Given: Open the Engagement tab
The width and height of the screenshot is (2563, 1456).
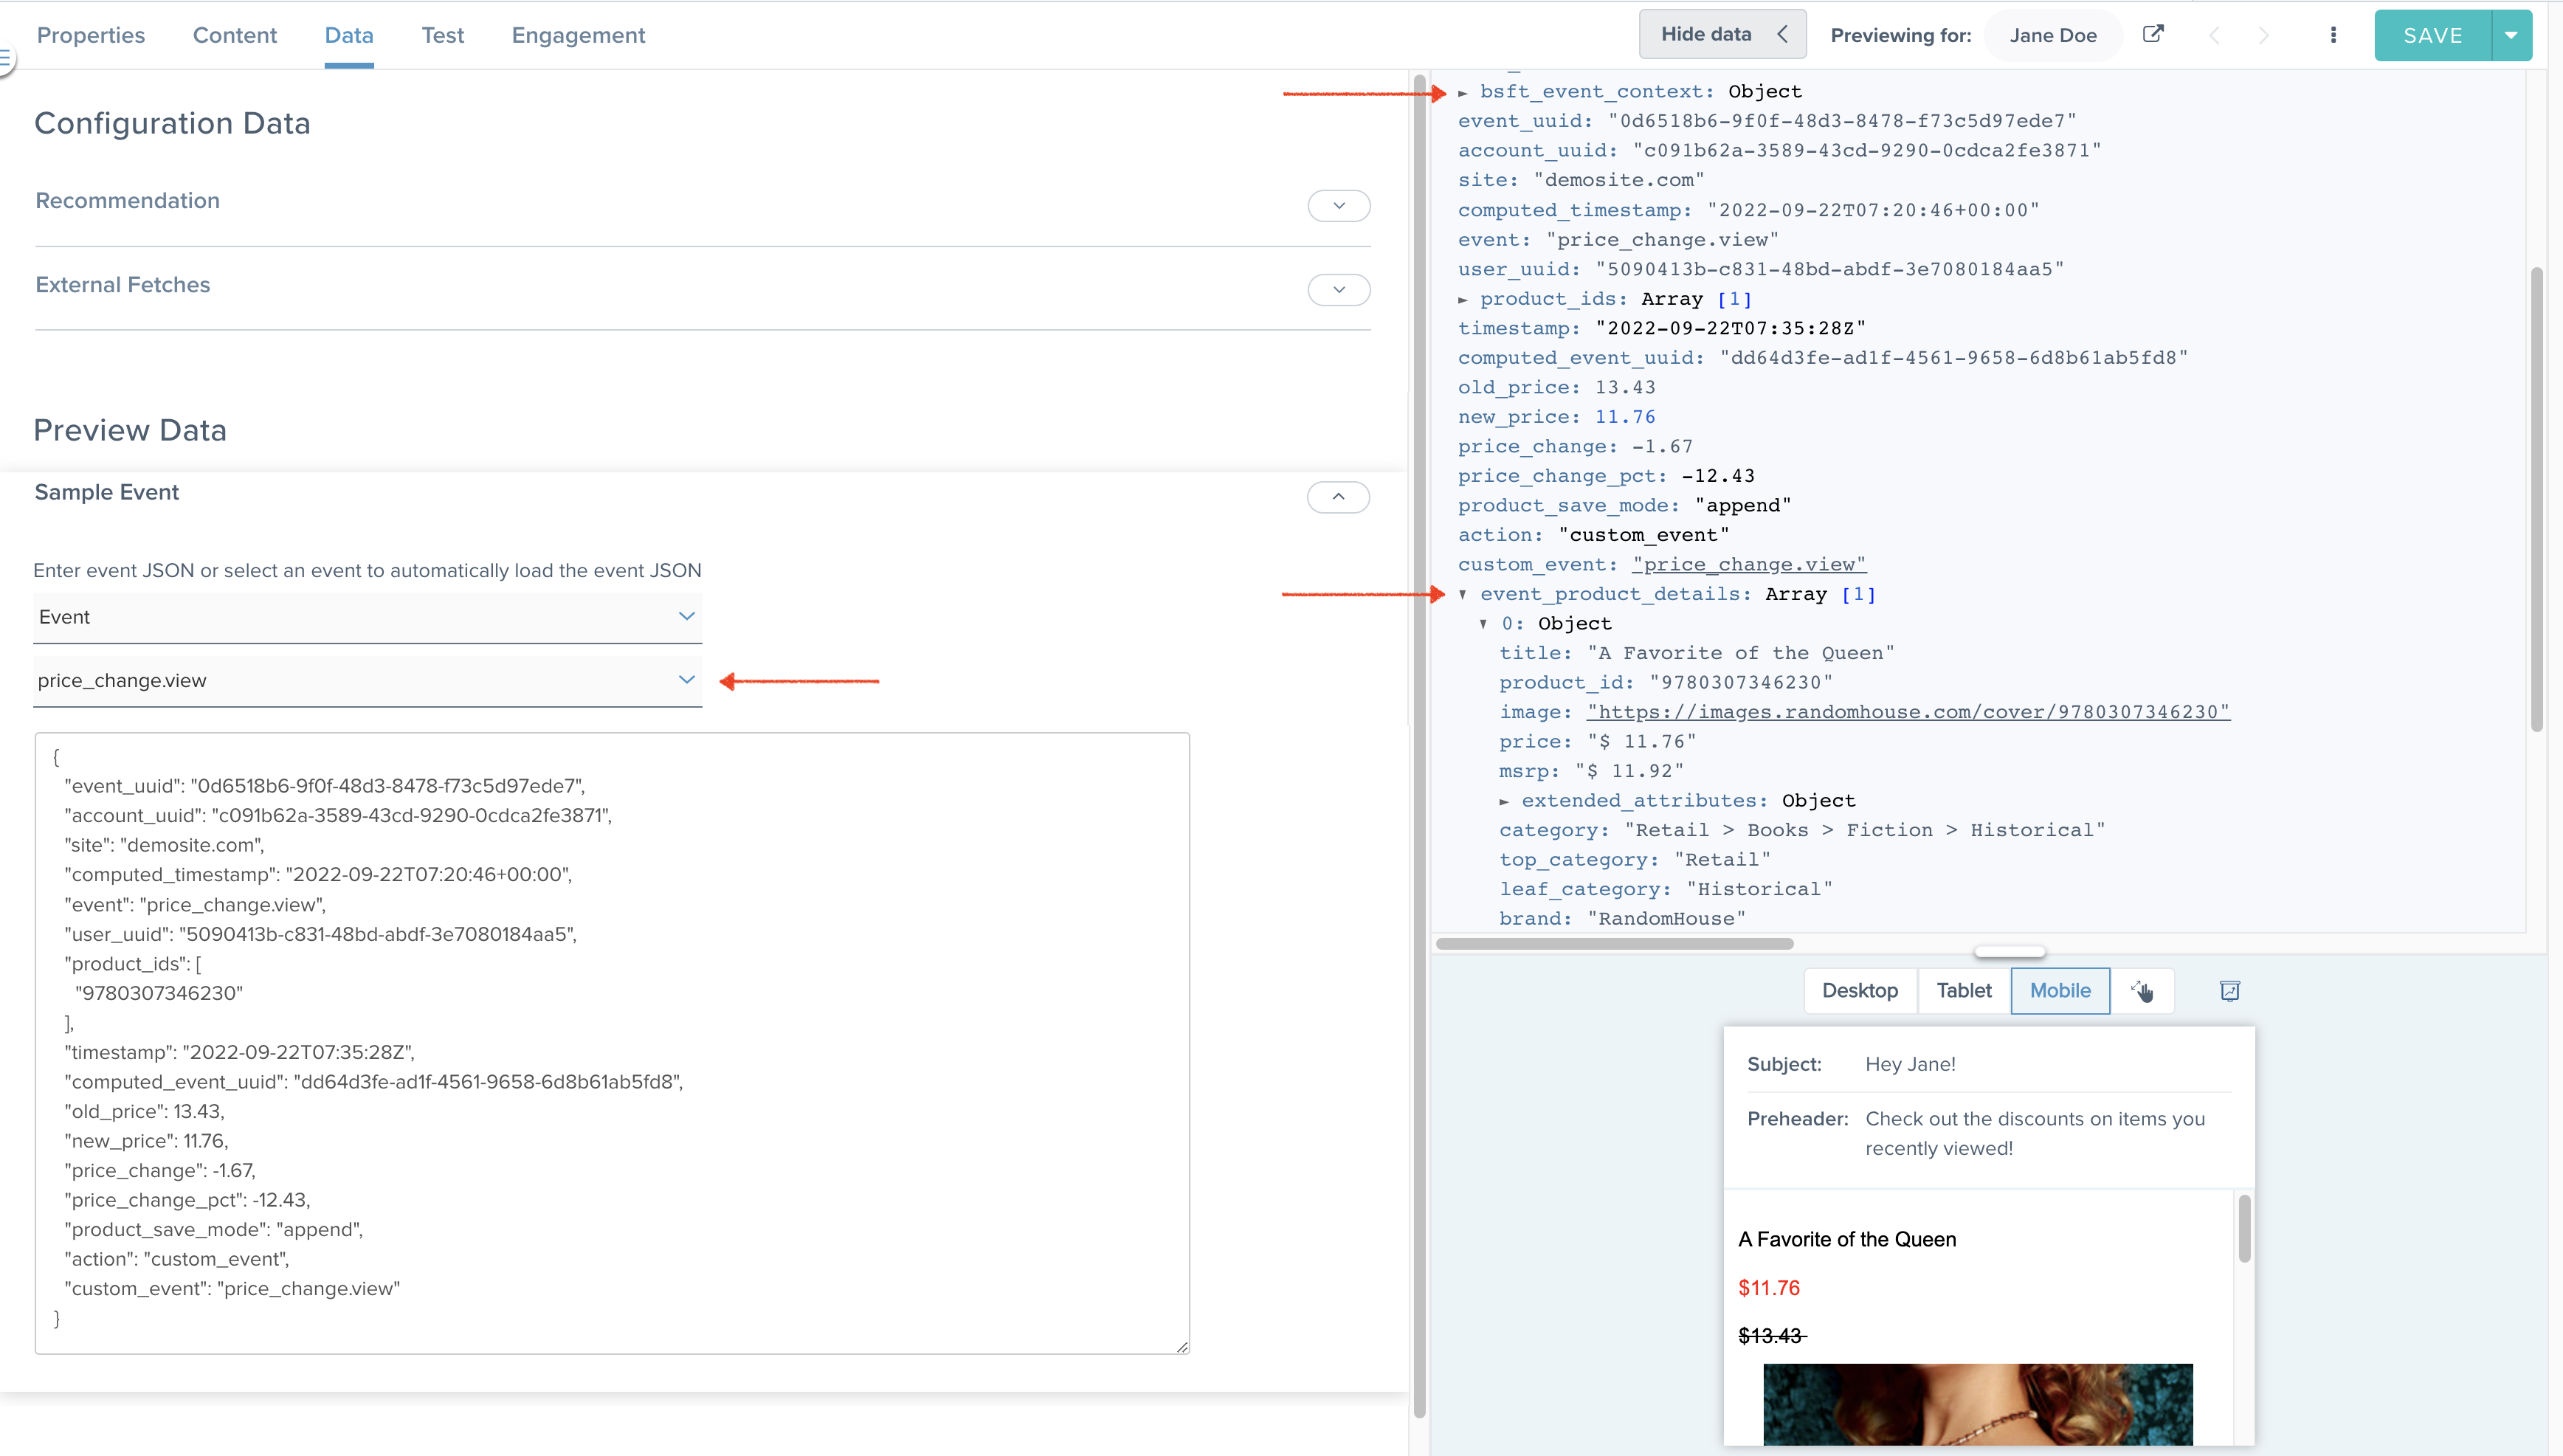Looking at the screenshot, I should [578, 35].
